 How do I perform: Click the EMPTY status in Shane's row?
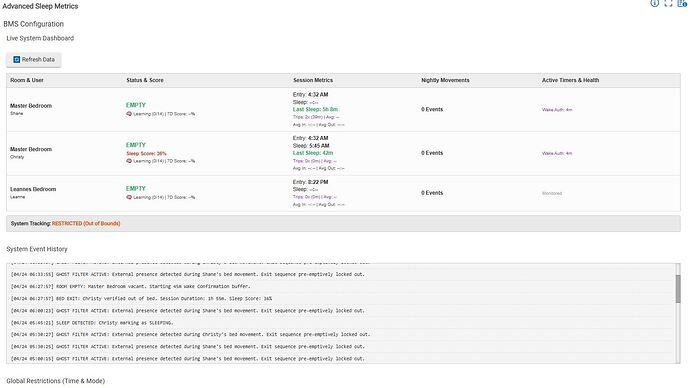(136, 105)
